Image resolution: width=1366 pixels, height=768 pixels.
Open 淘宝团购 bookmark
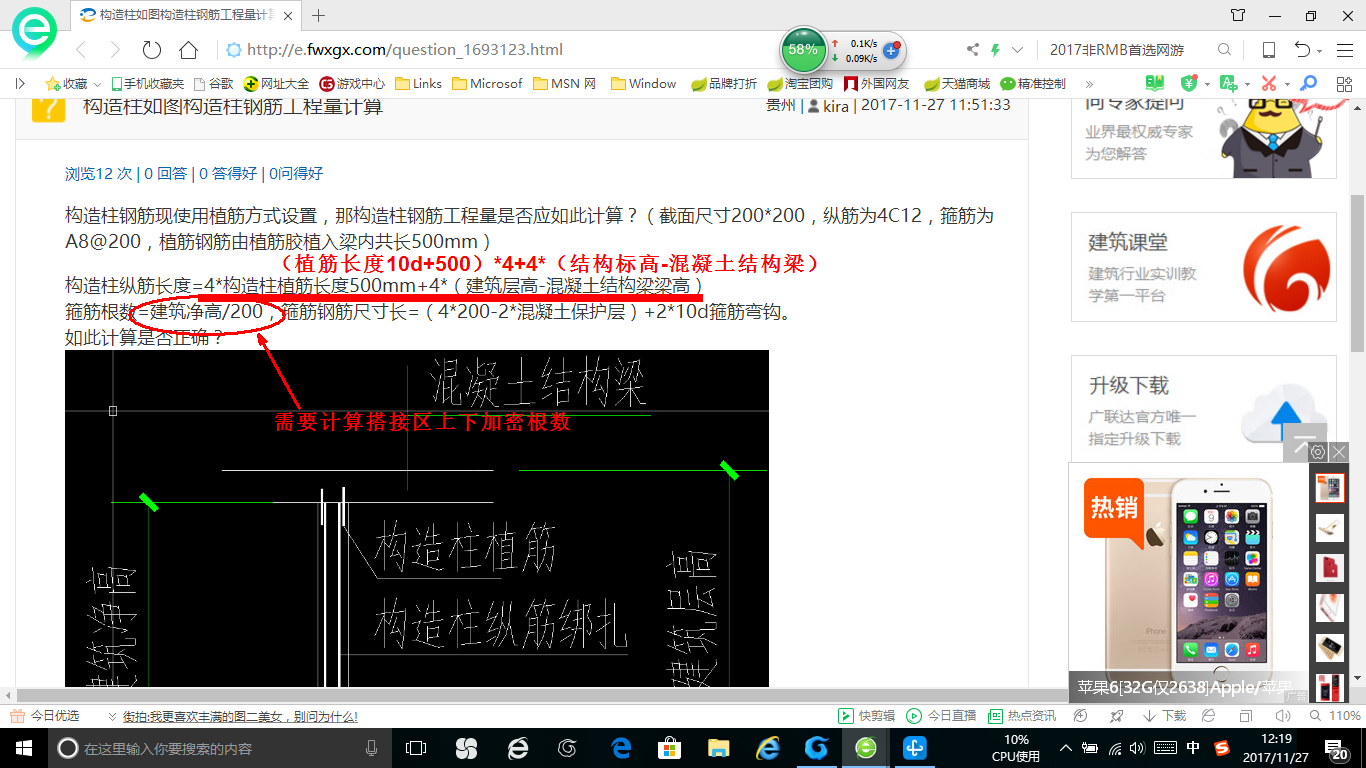800,84
